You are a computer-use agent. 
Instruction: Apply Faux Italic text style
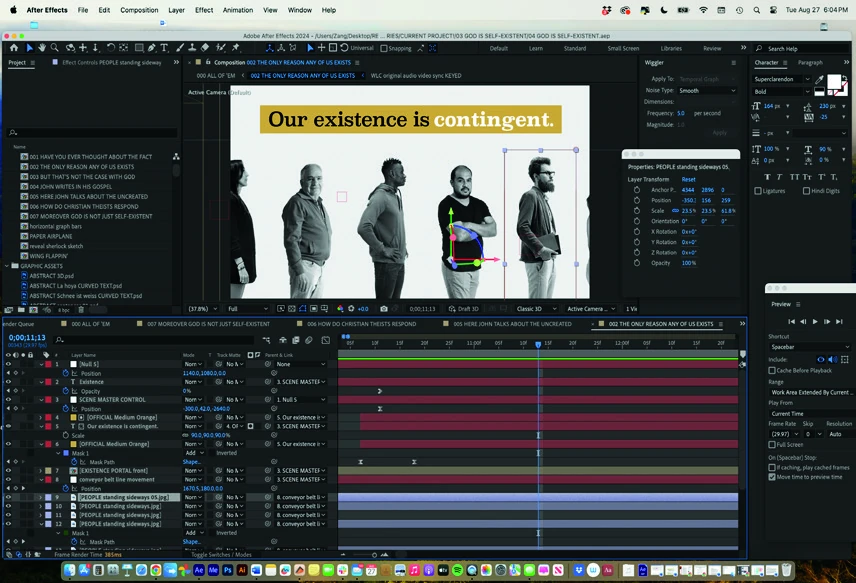click(x=780, y=177)
